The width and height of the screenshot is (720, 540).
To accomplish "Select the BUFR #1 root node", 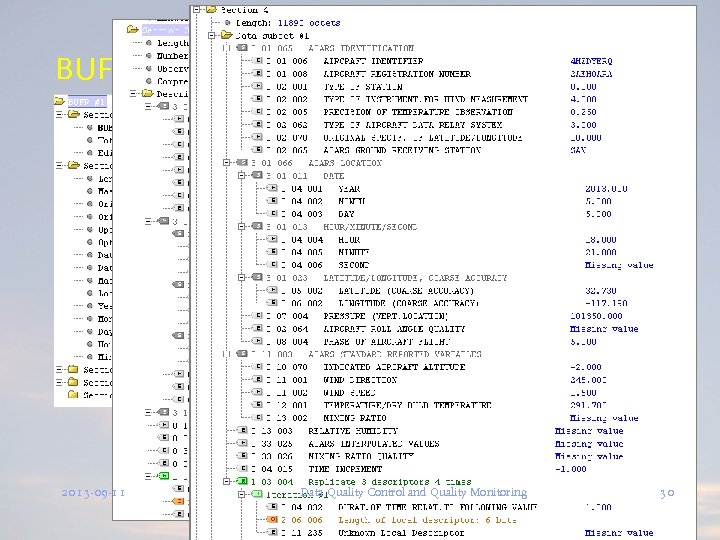I will 88,101.
